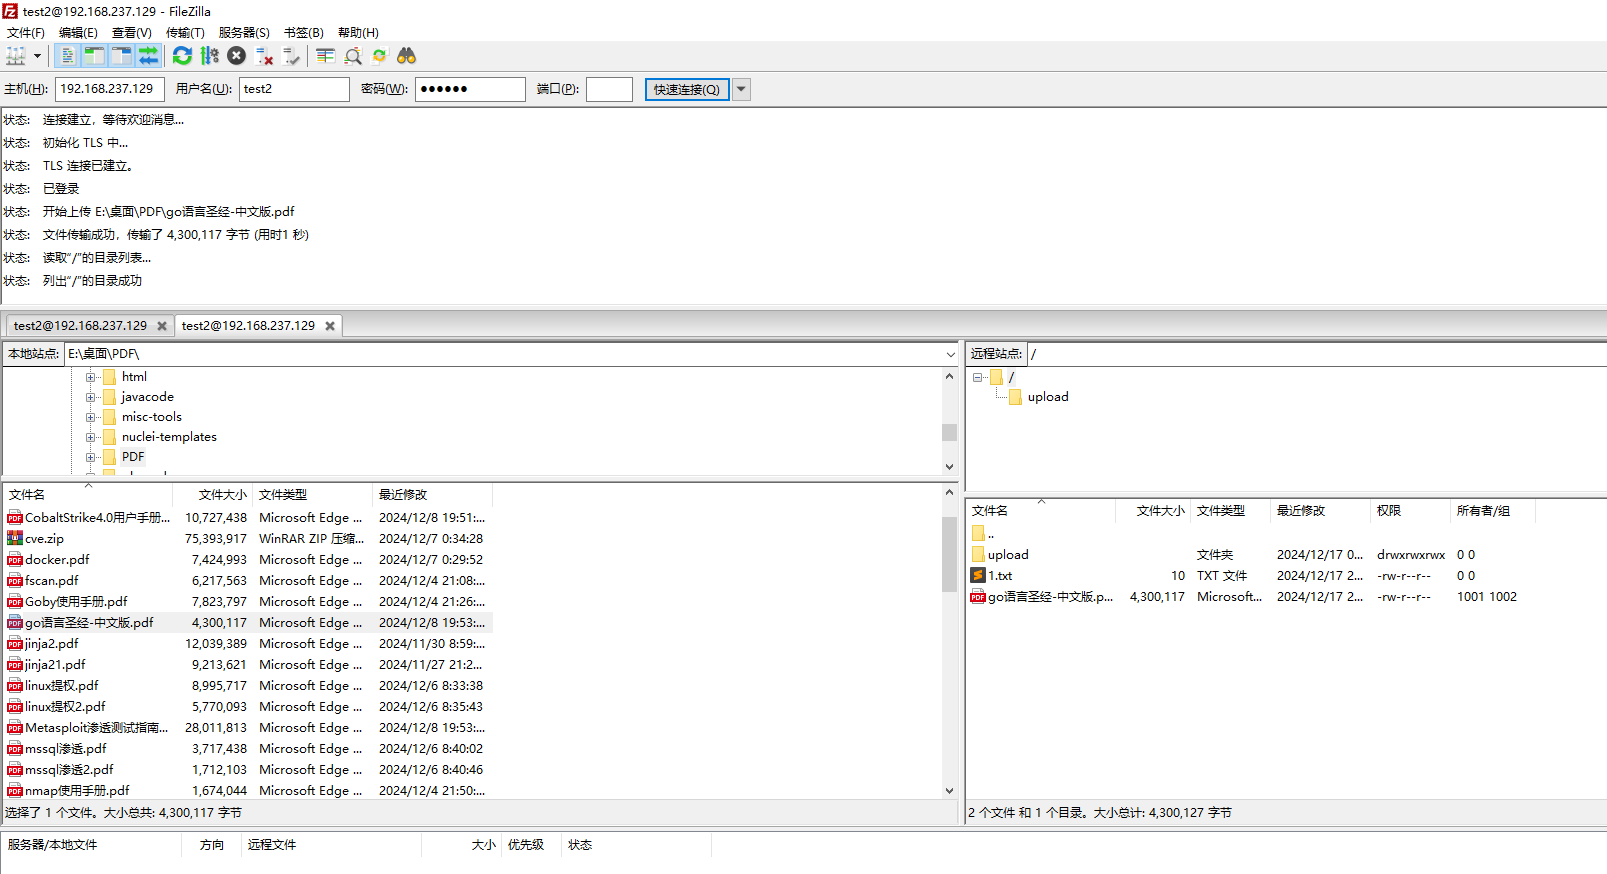Open the 帮助(H) menu
The image size is (1607, 874).
point(358,32)
